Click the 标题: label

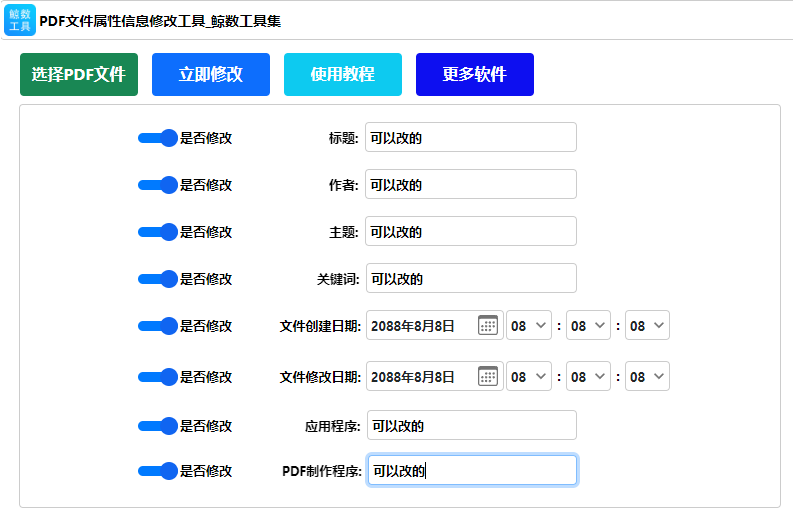[343, 138]
